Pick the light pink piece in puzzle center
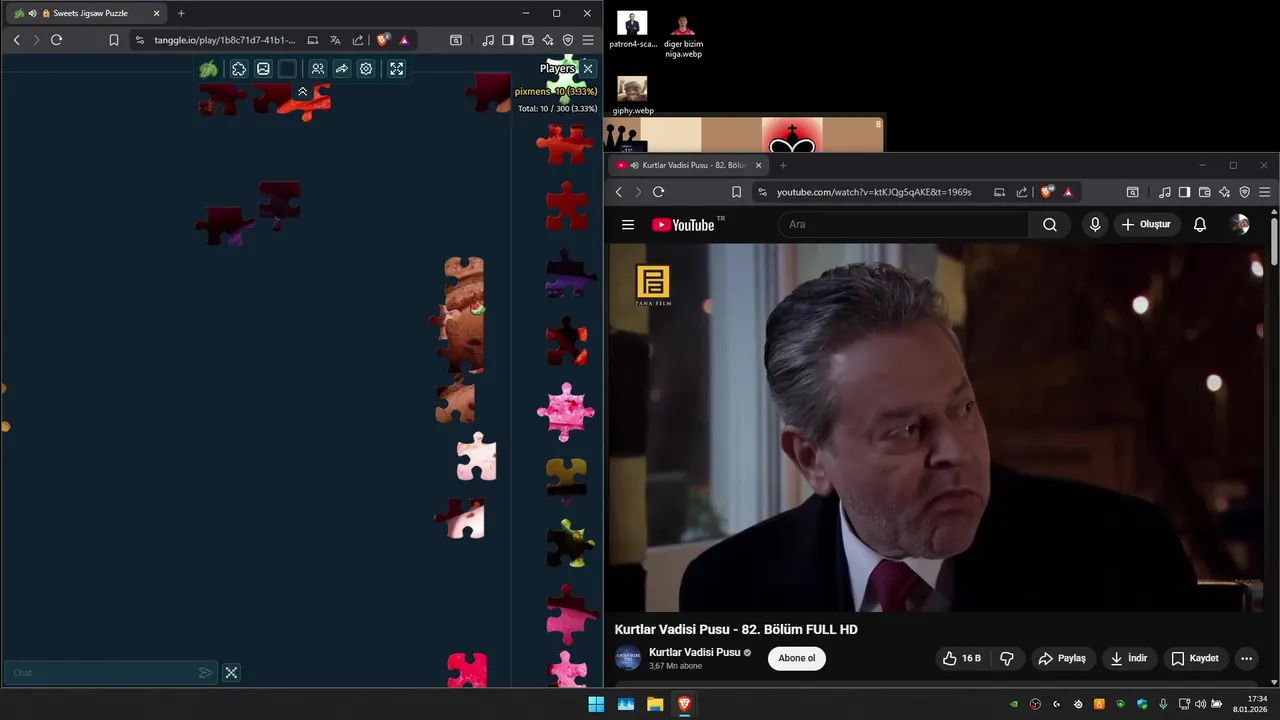This screenshot has width=1280, height=720. 476,456
